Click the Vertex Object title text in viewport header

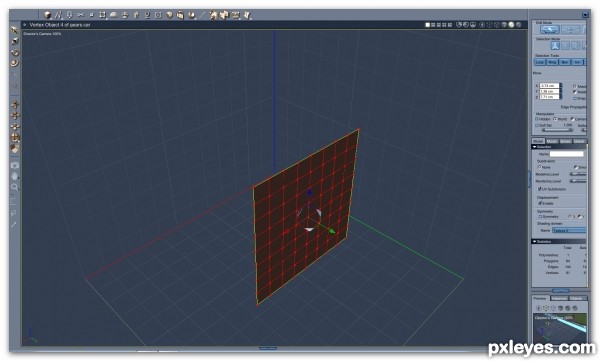(60, 25)
